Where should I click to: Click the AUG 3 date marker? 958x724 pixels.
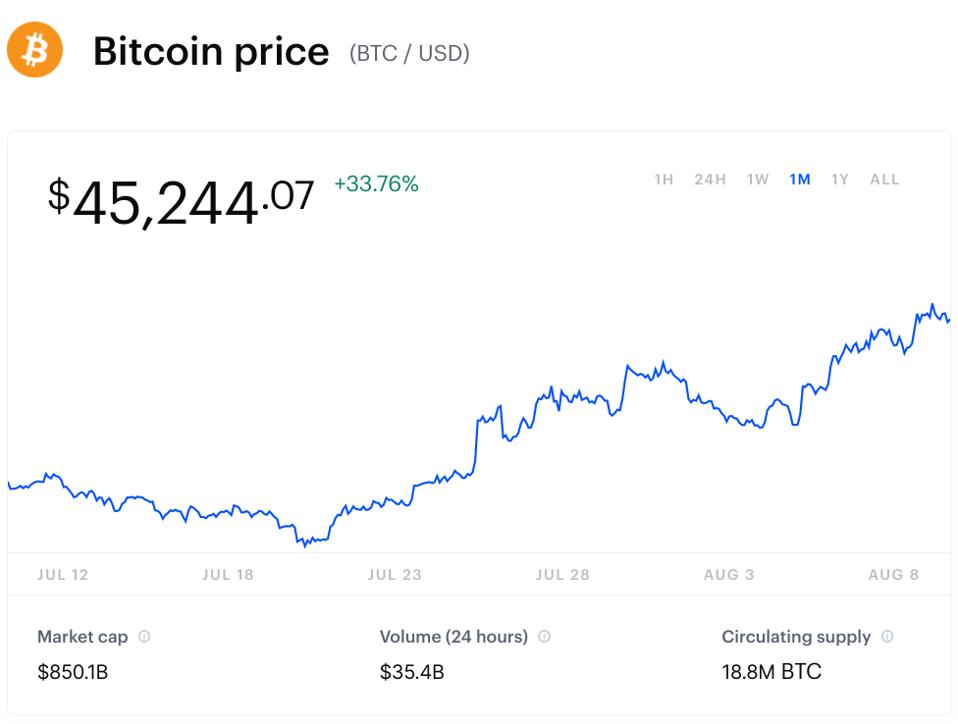[x=729, y=575]
